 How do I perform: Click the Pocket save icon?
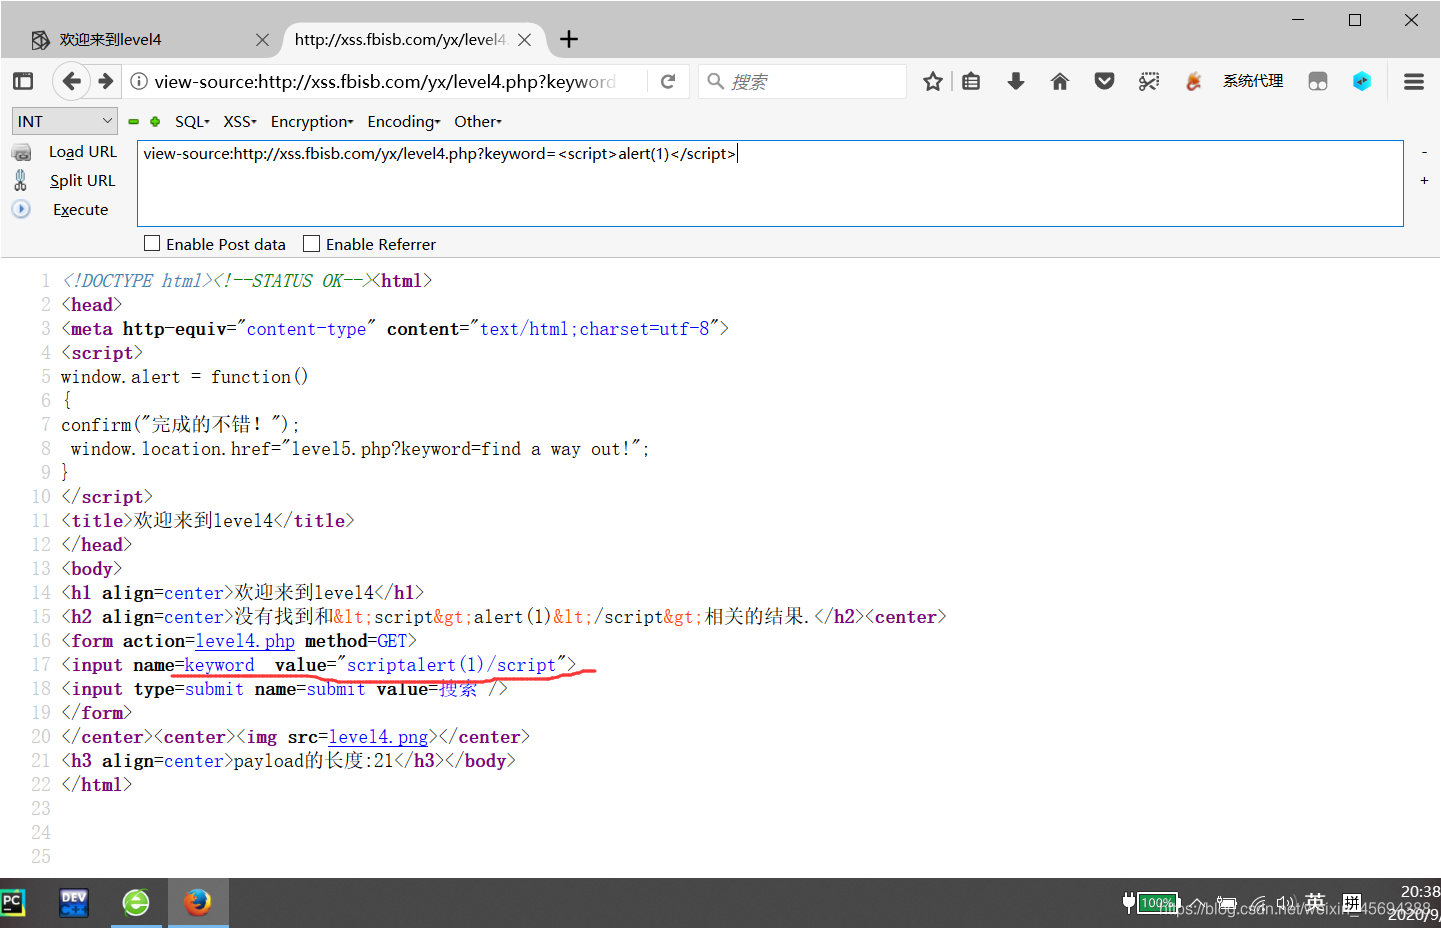point(1104,81)
